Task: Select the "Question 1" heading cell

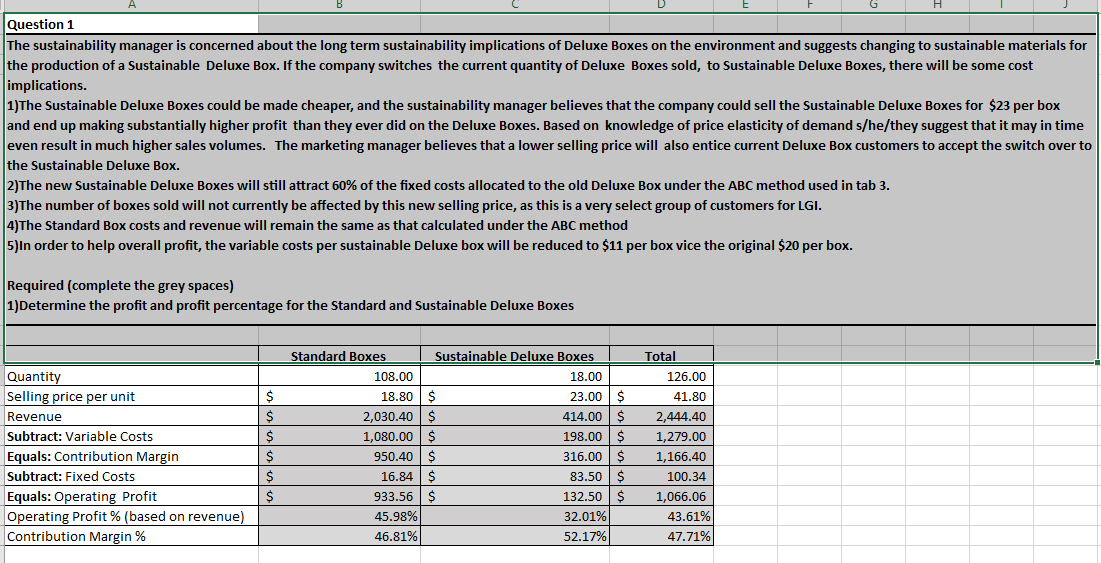Action: 131,25
